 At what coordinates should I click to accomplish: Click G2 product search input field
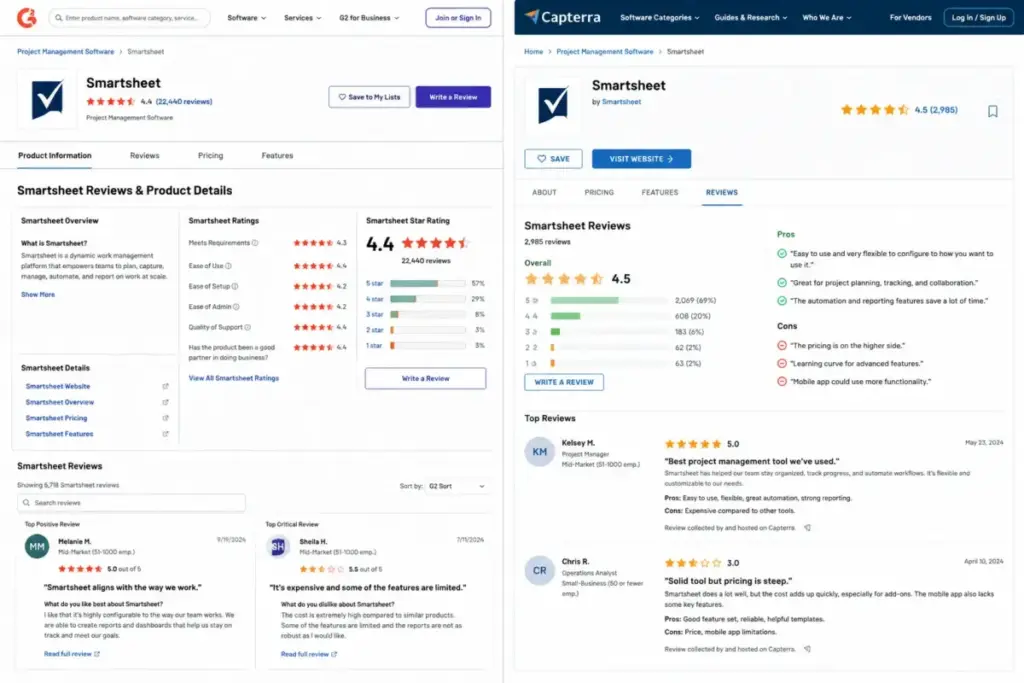(130, 18)
